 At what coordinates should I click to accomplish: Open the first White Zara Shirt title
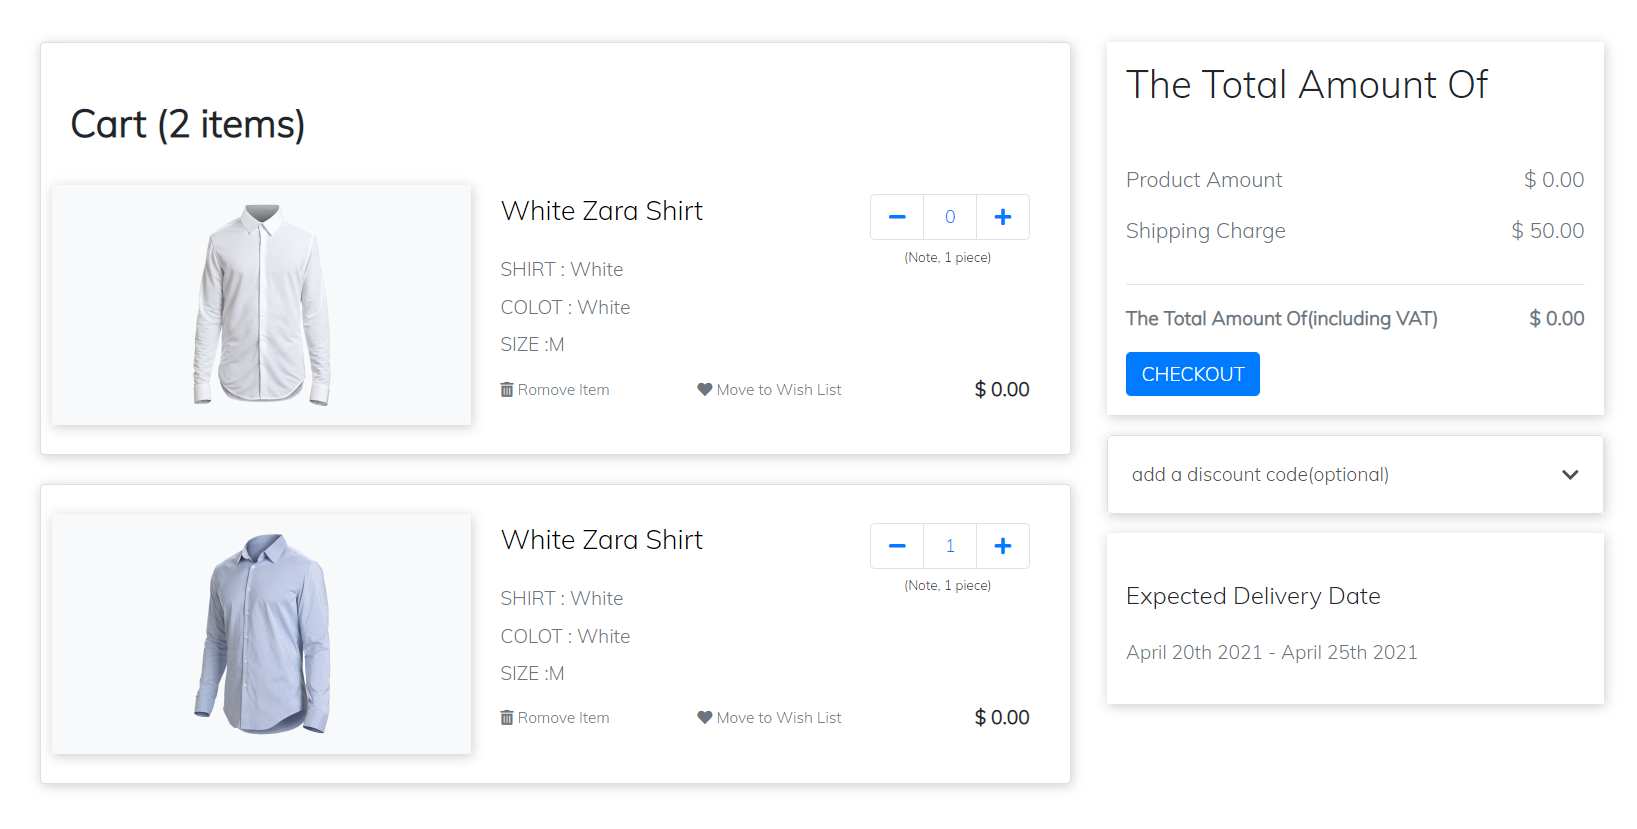pos(602,211)
